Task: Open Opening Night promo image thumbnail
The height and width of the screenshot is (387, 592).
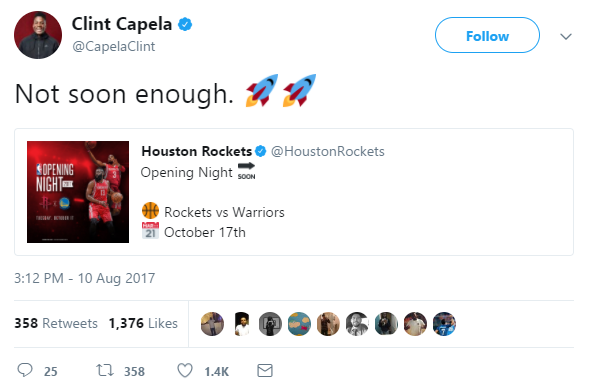Action: point(78,192)
